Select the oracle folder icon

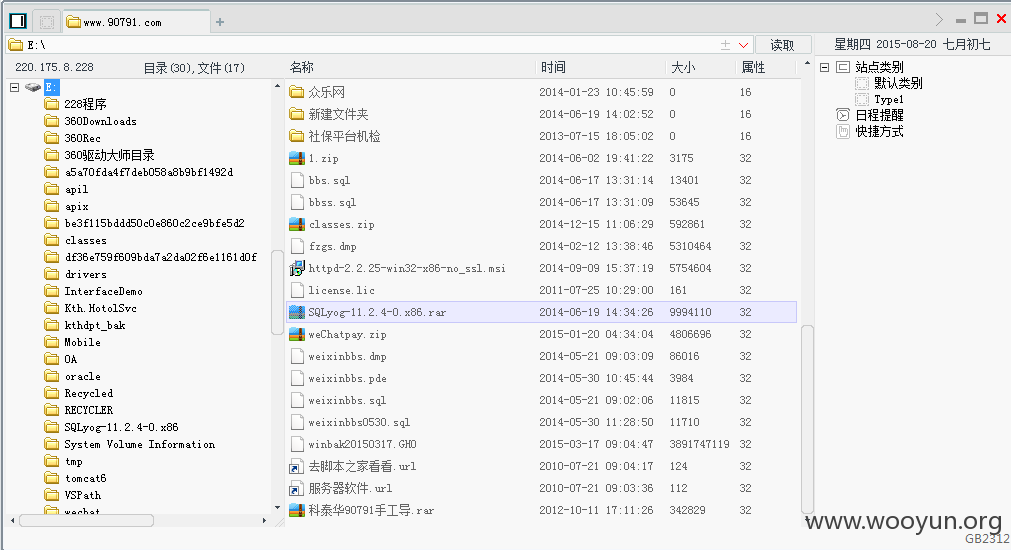(x=52, y=376)
